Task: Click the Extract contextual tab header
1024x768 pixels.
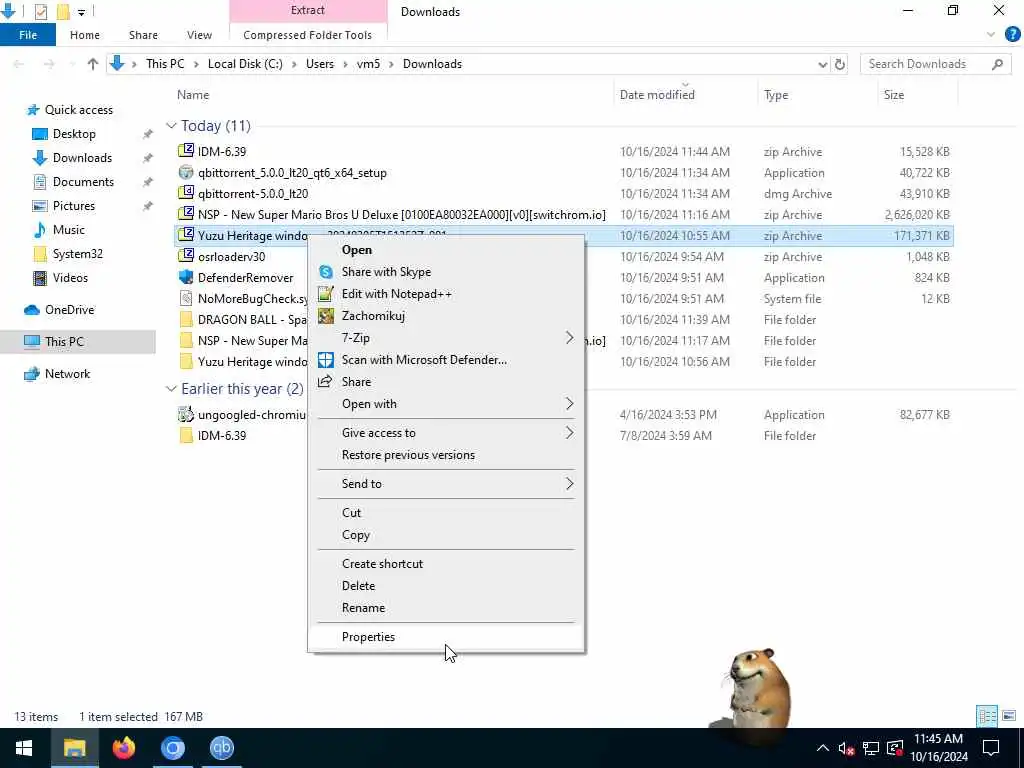Action: pyautogui.click(x=308, y=10)
